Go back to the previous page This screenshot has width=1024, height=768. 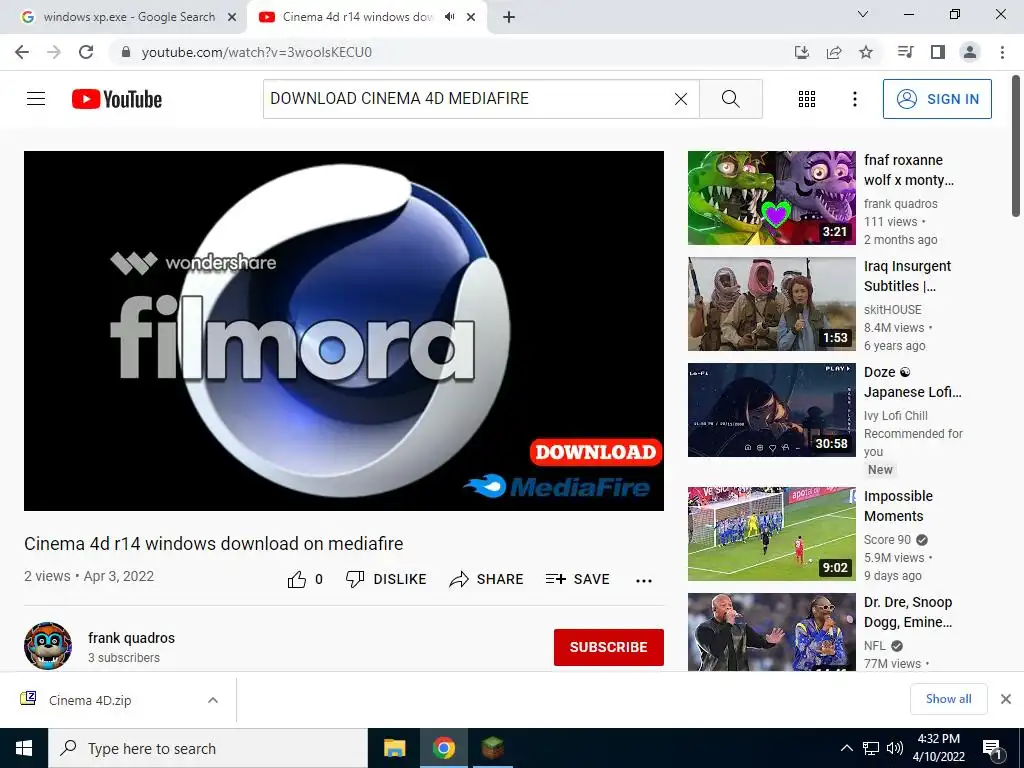pyautogui.click(x=22, y=52)
